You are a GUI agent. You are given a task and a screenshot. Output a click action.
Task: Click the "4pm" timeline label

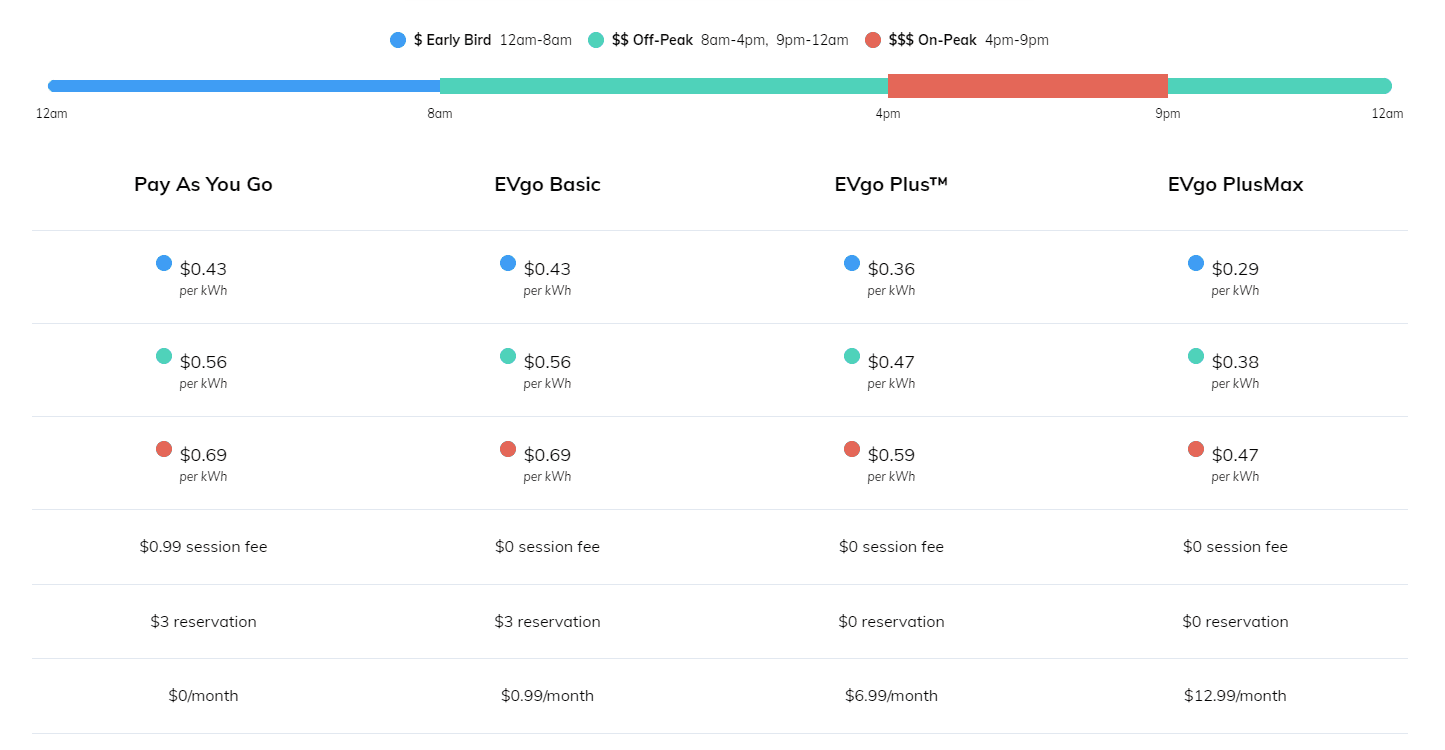pos(888,114)
